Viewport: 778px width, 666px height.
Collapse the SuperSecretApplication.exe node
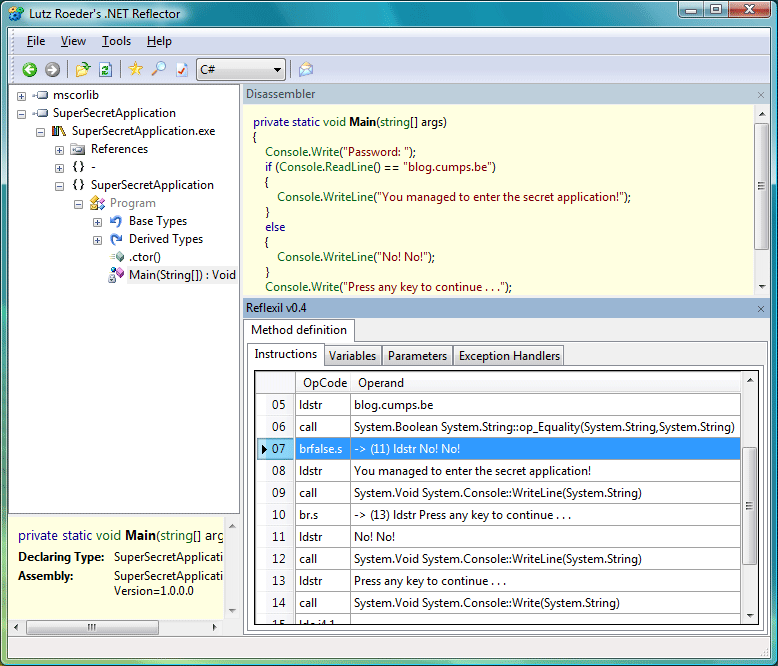40,132
